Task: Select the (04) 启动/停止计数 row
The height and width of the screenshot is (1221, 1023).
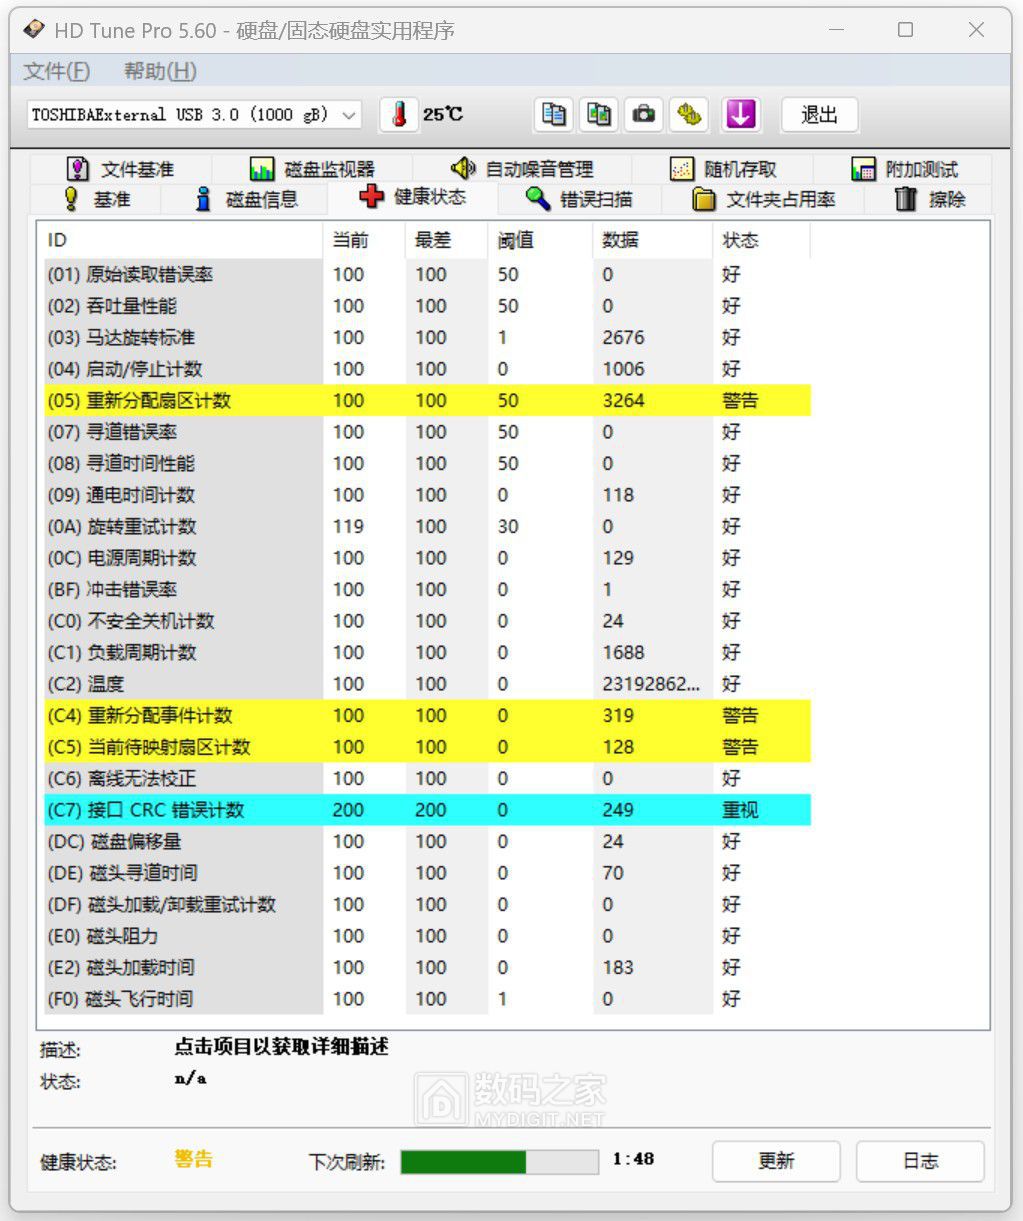Action: [x=427, y=369]
